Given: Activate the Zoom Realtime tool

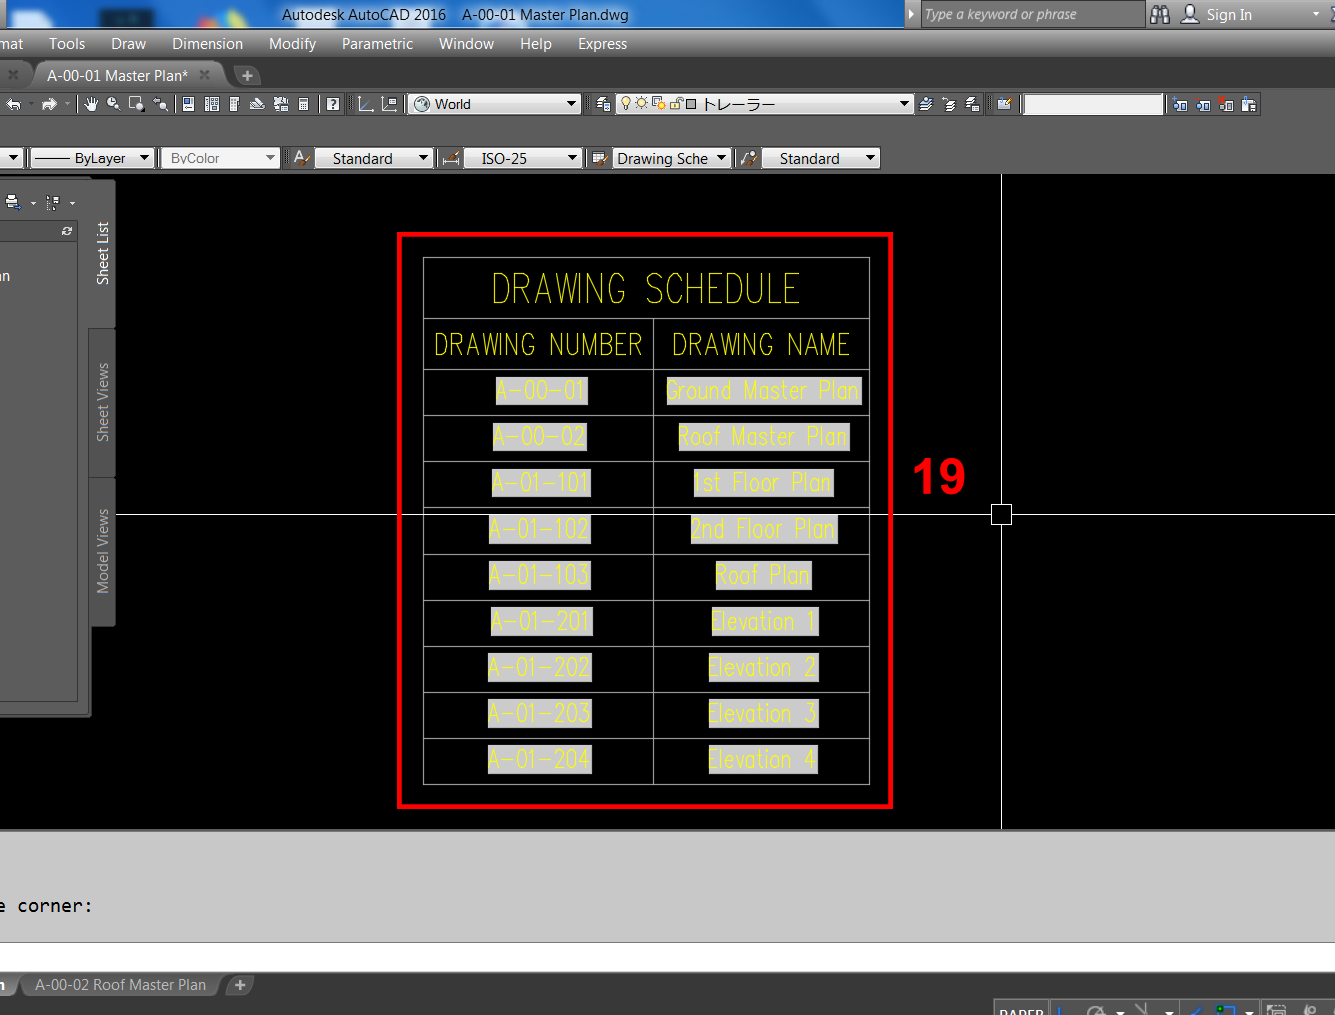Looking at the screenshot, I should coord(112,104).
